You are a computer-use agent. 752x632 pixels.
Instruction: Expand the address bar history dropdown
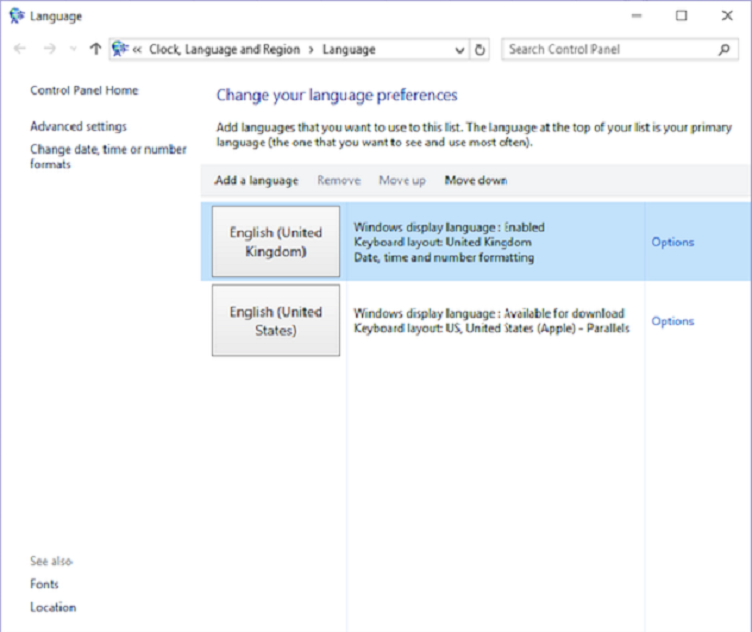459,50
